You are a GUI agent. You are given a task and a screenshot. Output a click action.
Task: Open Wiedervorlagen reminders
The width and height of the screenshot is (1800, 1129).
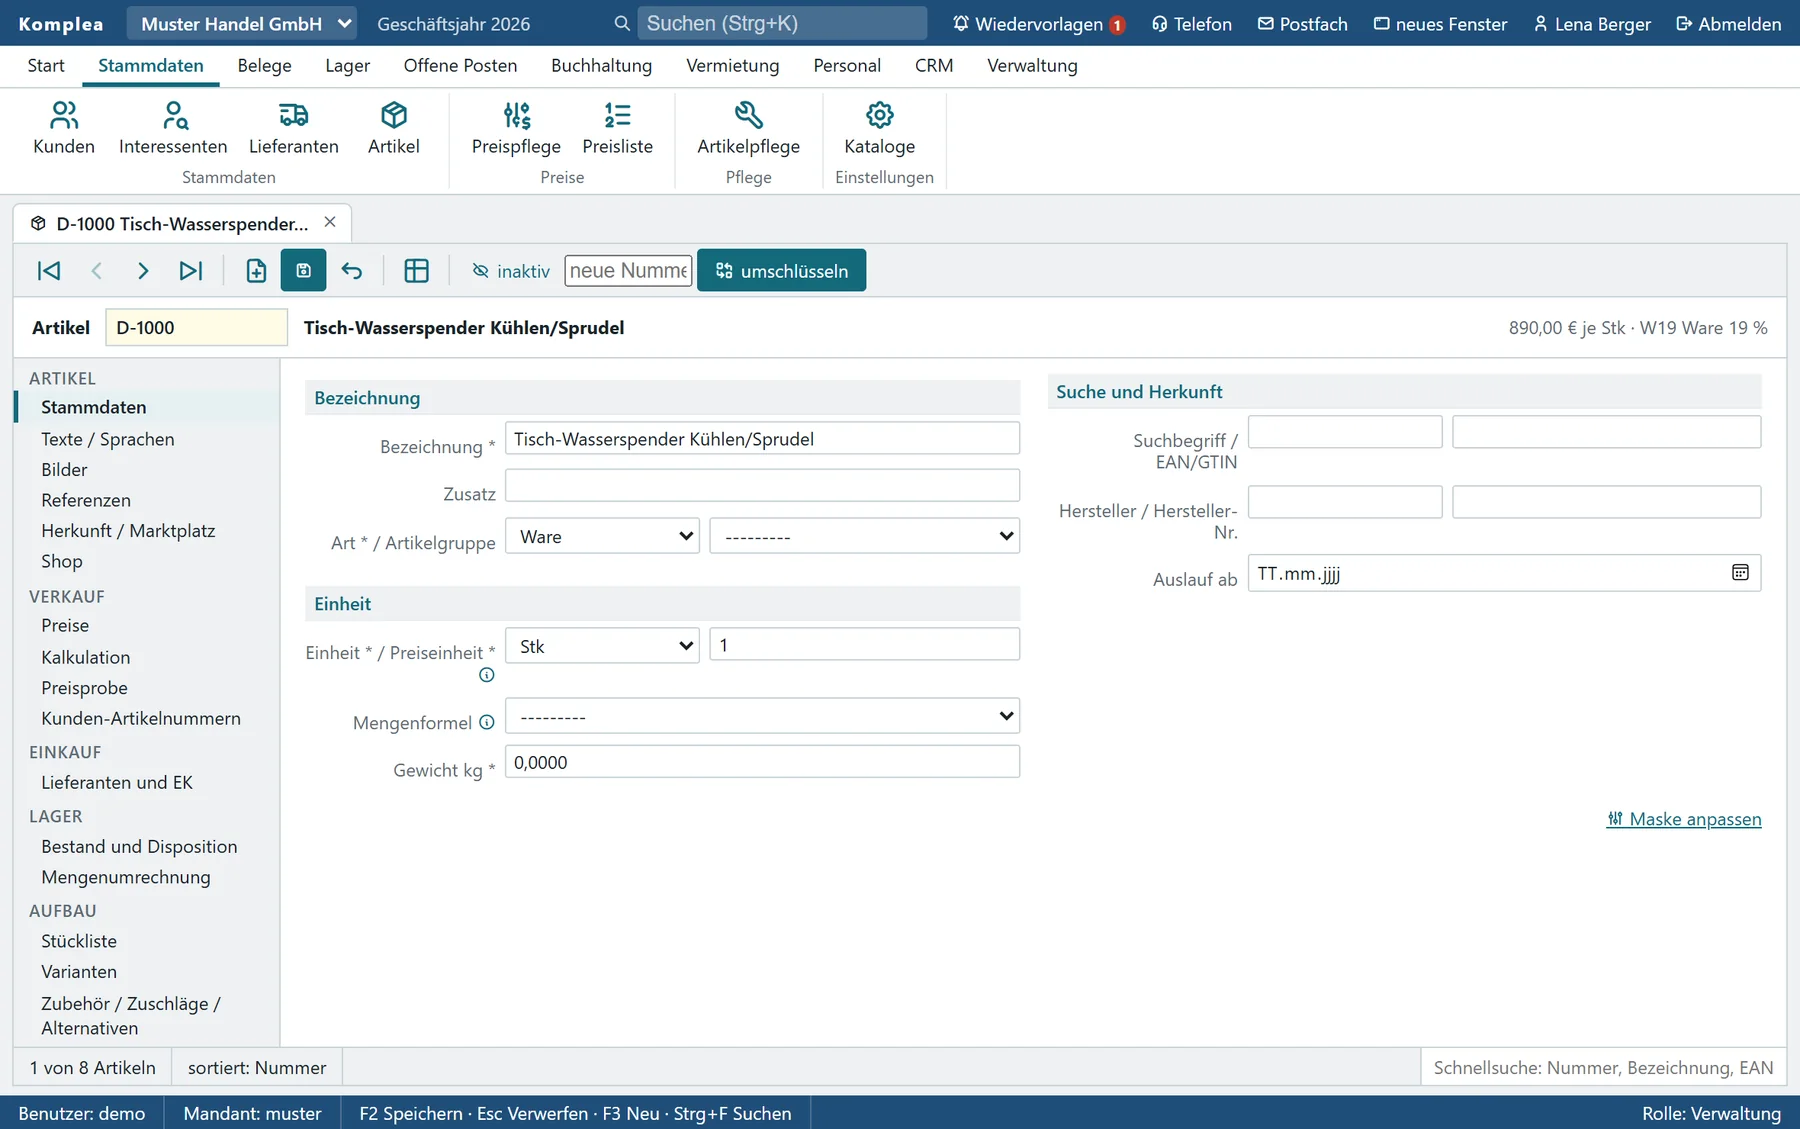1039,24
